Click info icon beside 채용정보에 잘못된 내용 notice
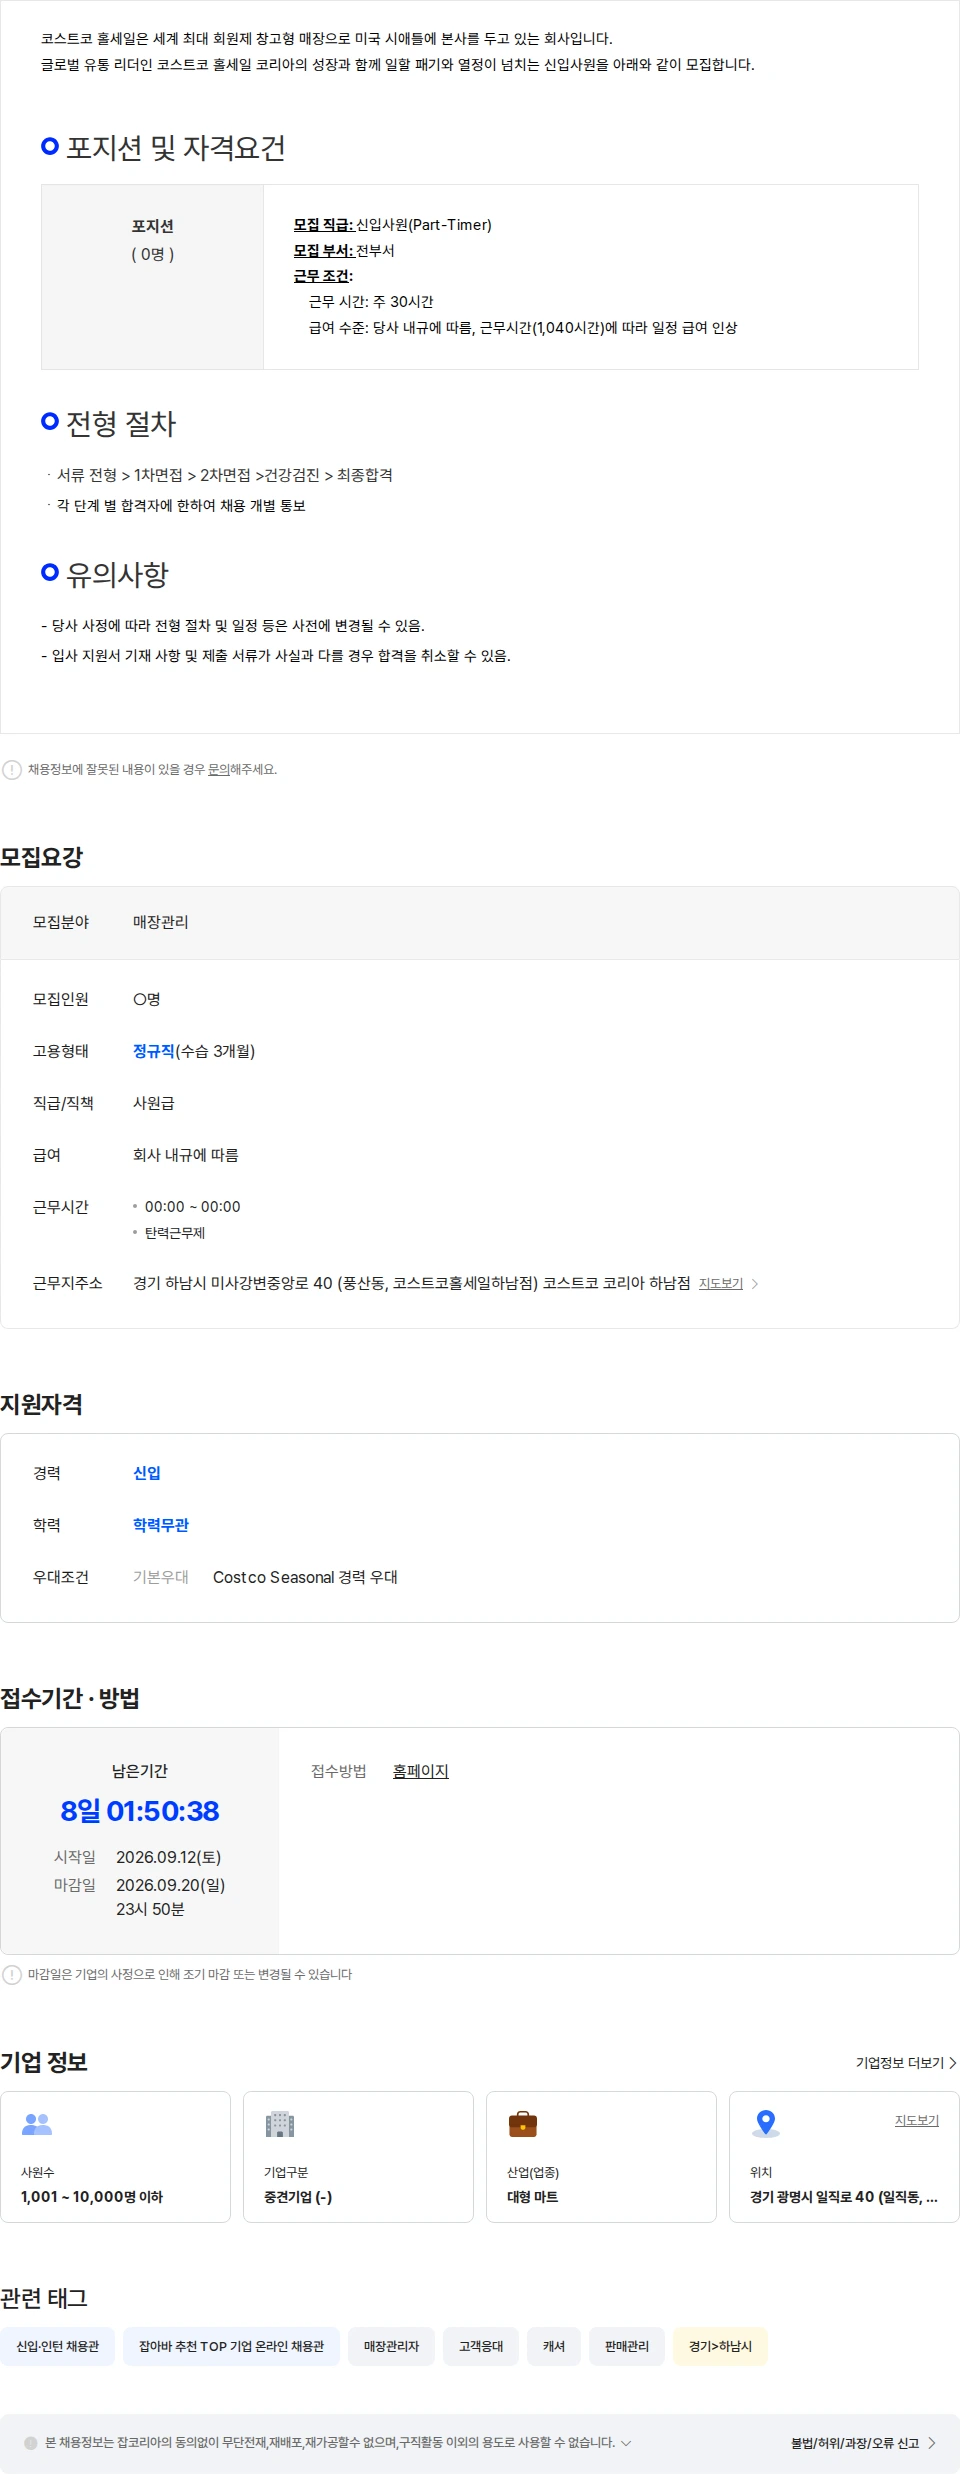Image resolution: width=960 pixels, height=2474 pixels. (x=12, y=770)
